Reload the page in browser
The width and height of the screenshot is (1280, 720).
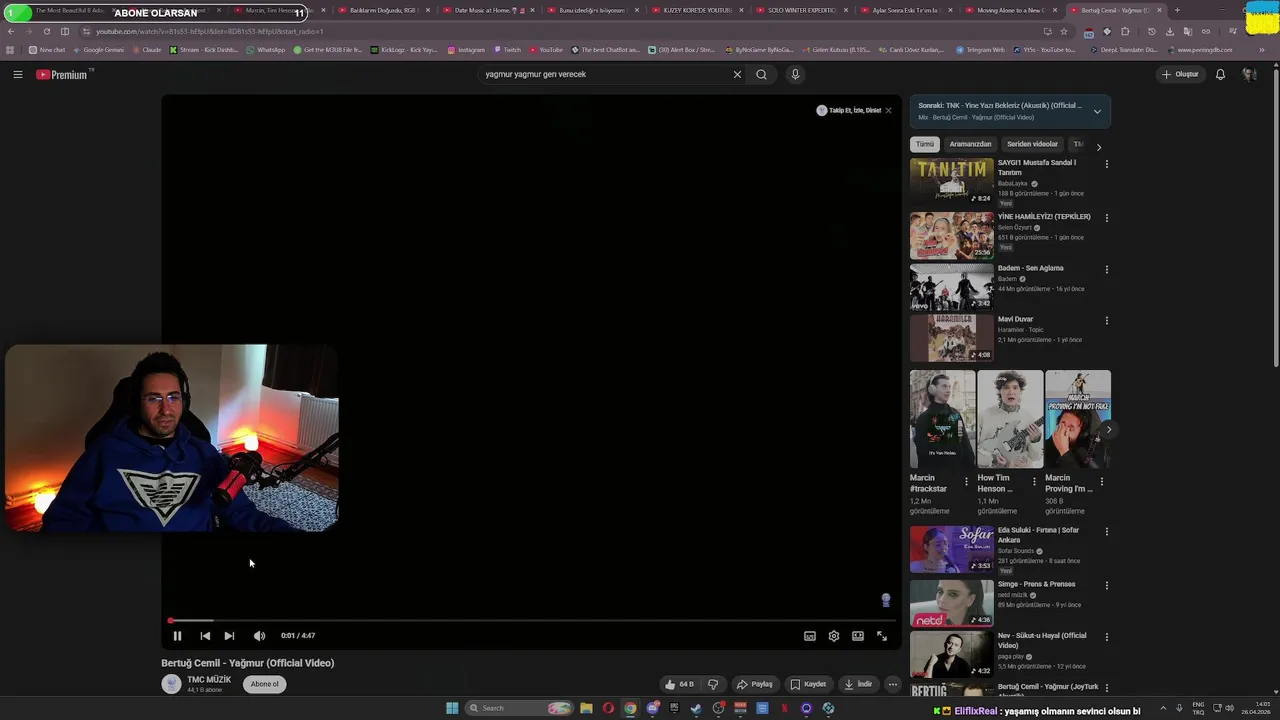[46, 31]
